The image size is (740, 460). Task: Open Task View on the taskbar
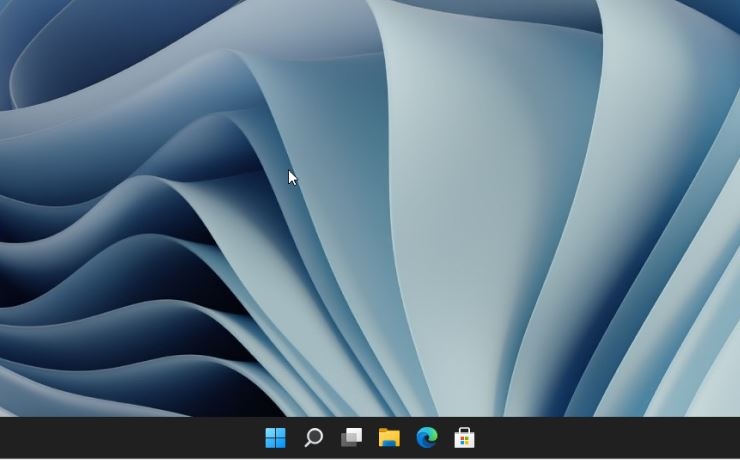click(351, 438)
